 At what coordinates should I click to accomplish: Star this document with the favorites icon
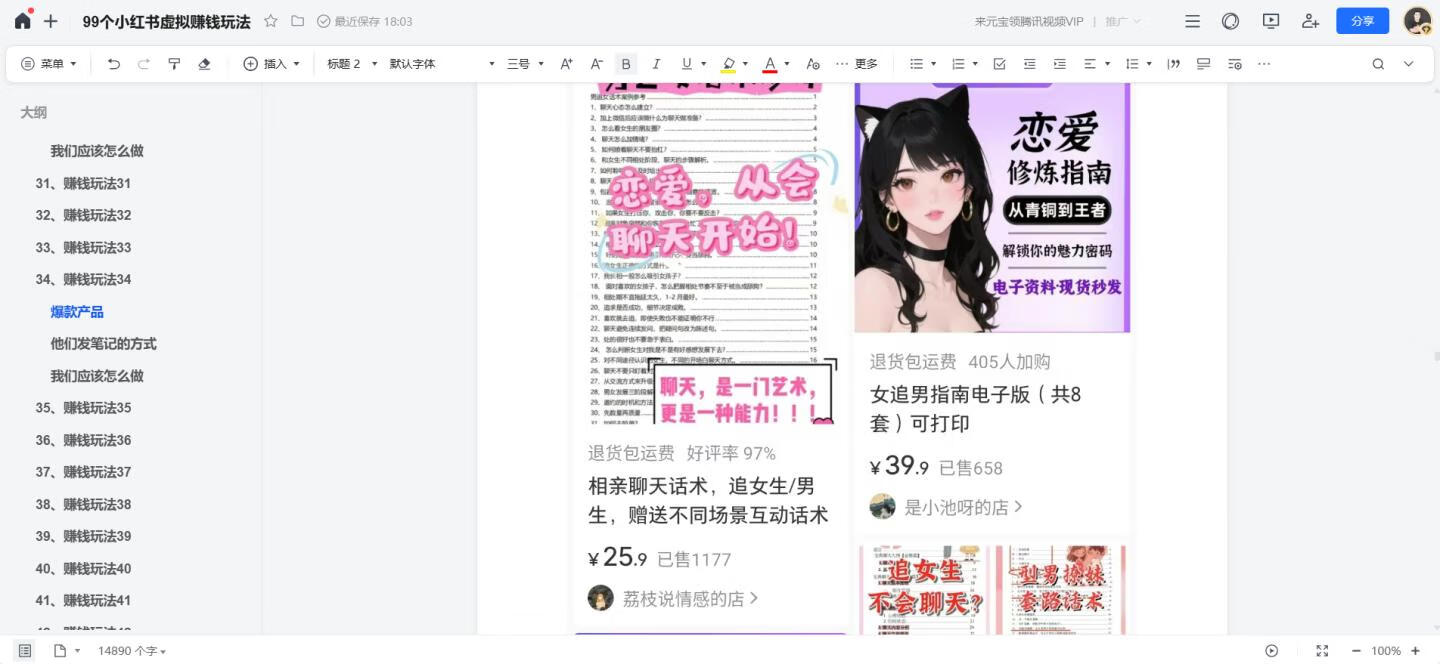[x=270, y=20]
